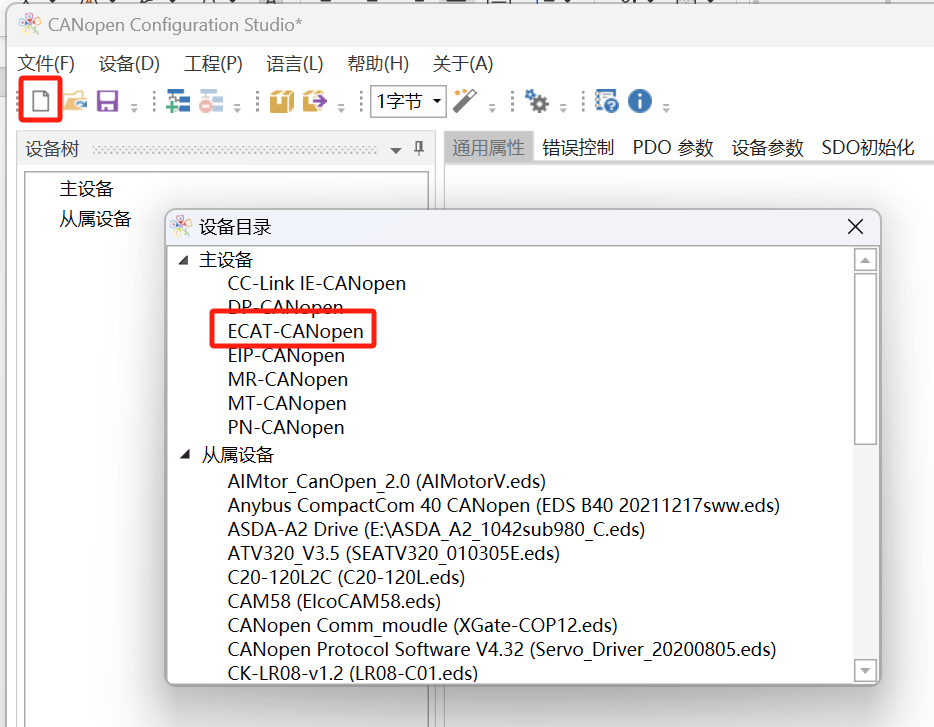Select ASDA-A2 Drive slave device

pyautogui.click(x=437, y=529)
